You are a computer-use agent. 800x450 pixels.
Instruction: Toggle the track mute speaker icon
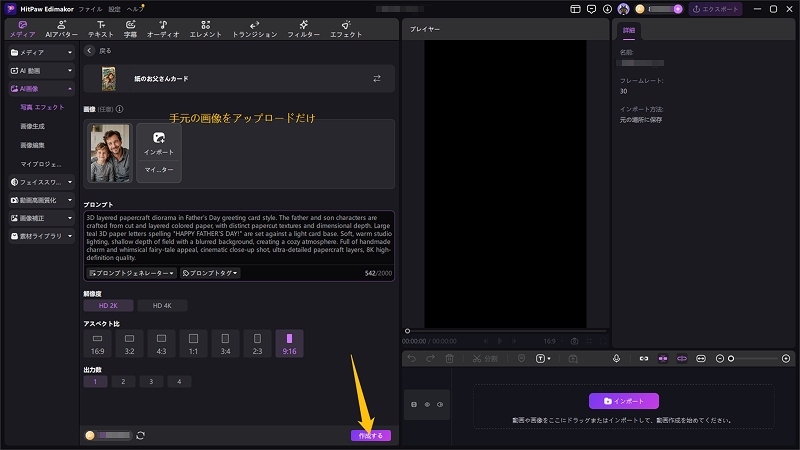pyautogui.click(x=440, y=405)
